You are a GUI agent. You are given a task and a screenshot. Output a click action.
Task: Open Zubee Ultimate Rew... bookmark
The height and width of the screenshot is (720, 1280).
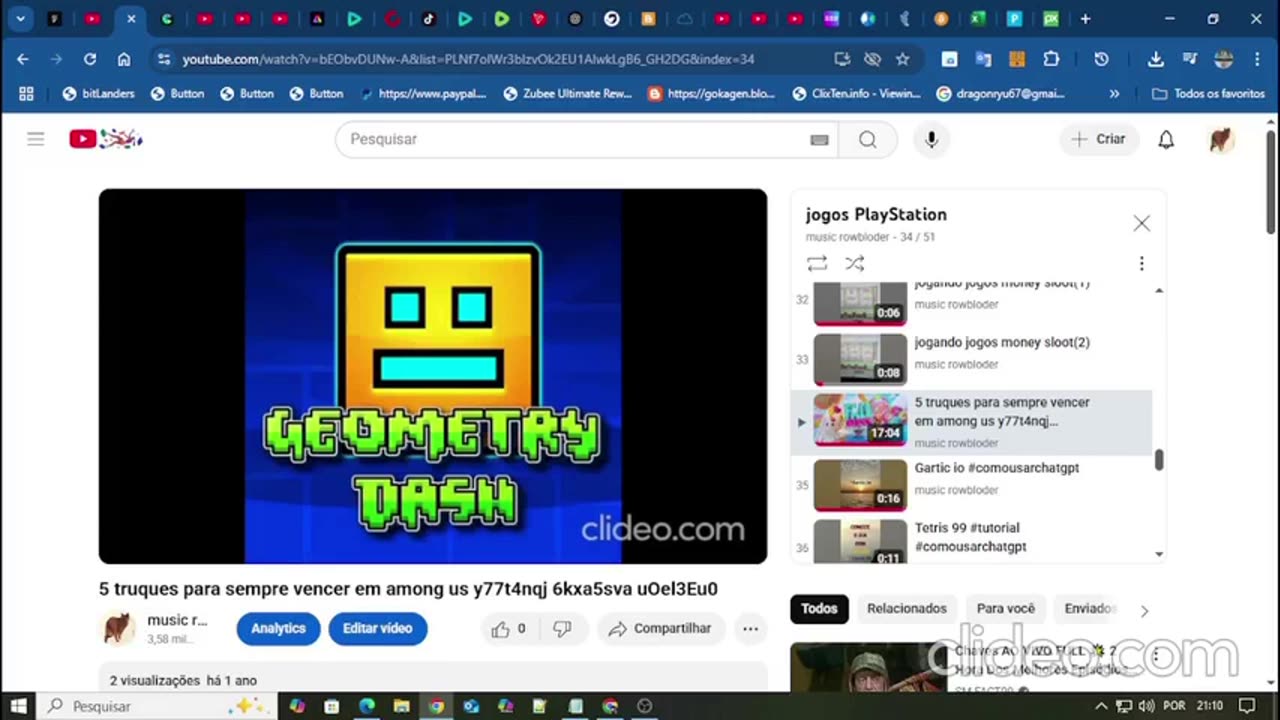[x=568, y=94]
